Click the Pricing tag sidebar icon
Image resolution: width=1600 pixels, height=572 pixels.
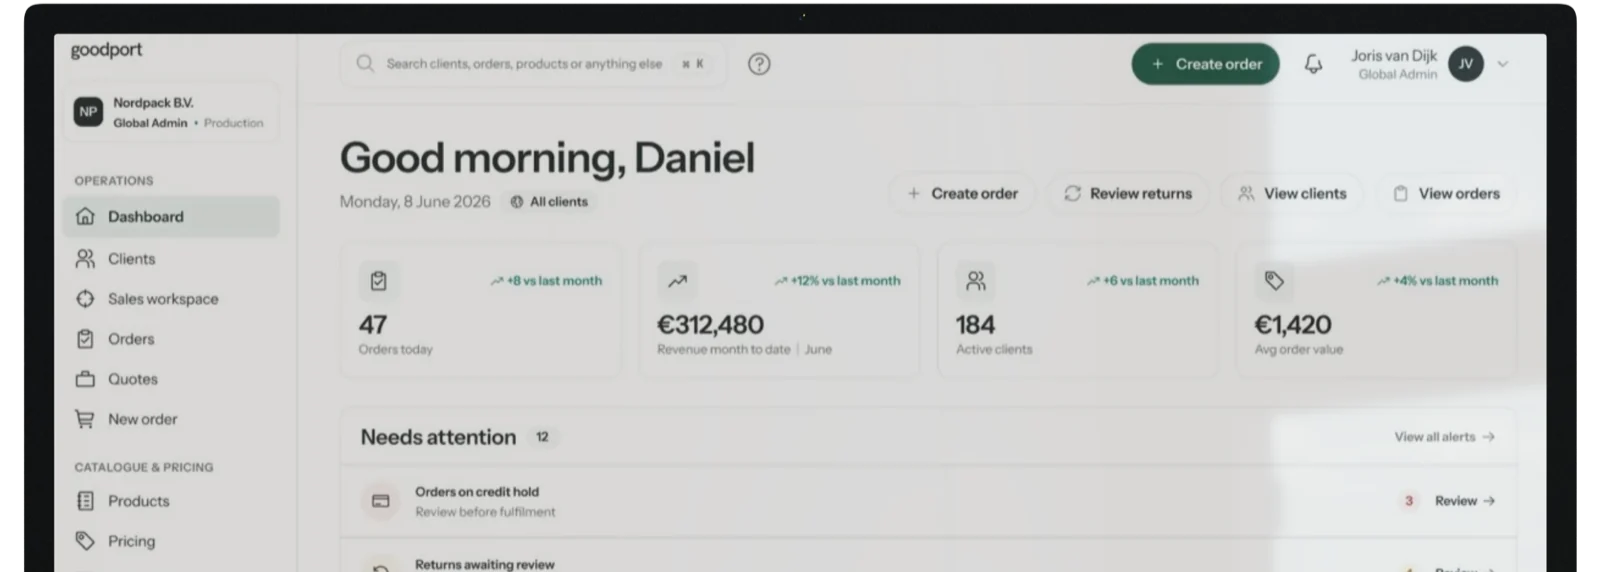tap(85, 541)
